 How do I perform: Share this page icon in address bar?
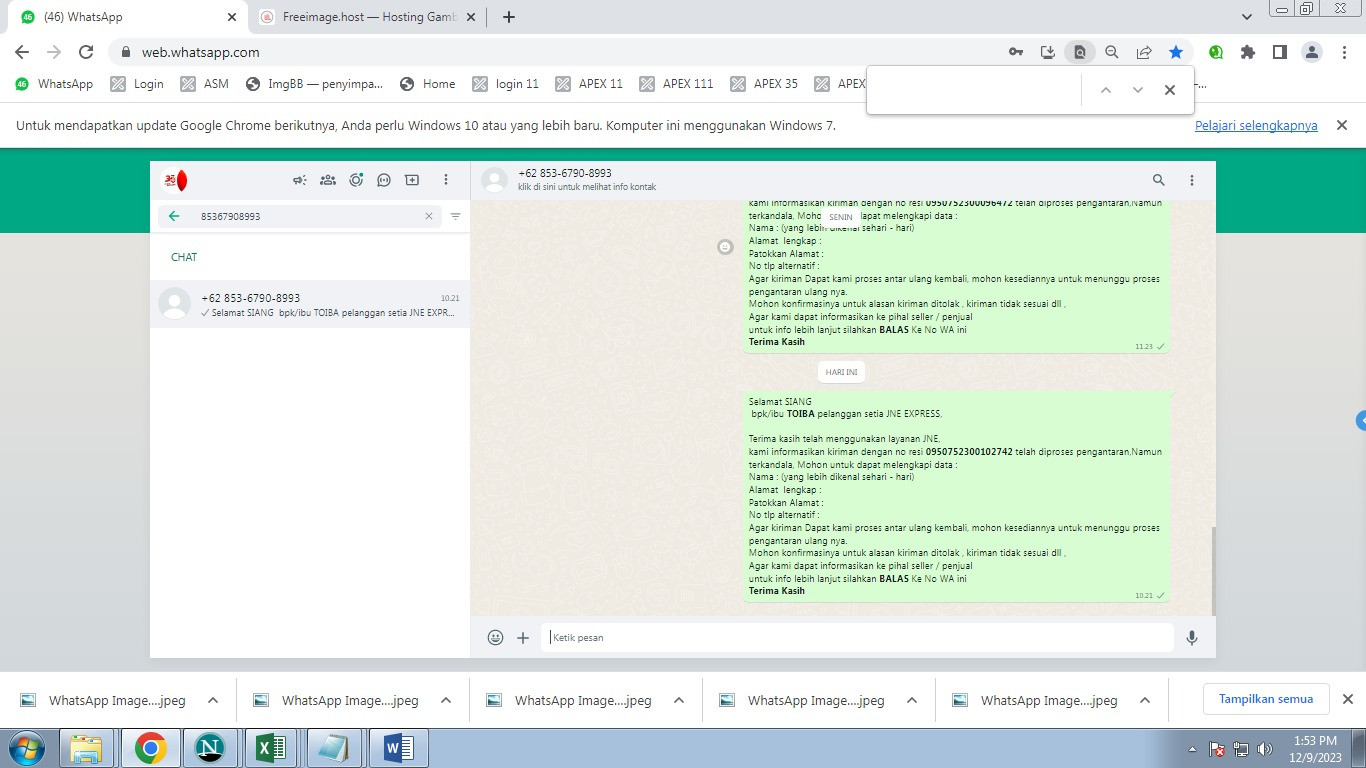[1143, 52]
